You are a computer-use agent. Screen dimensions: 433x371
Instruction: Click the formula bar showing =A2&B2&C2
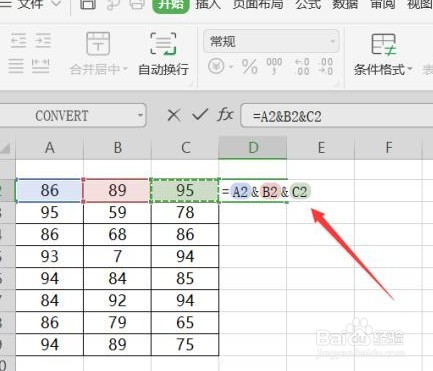coord(337,116)
